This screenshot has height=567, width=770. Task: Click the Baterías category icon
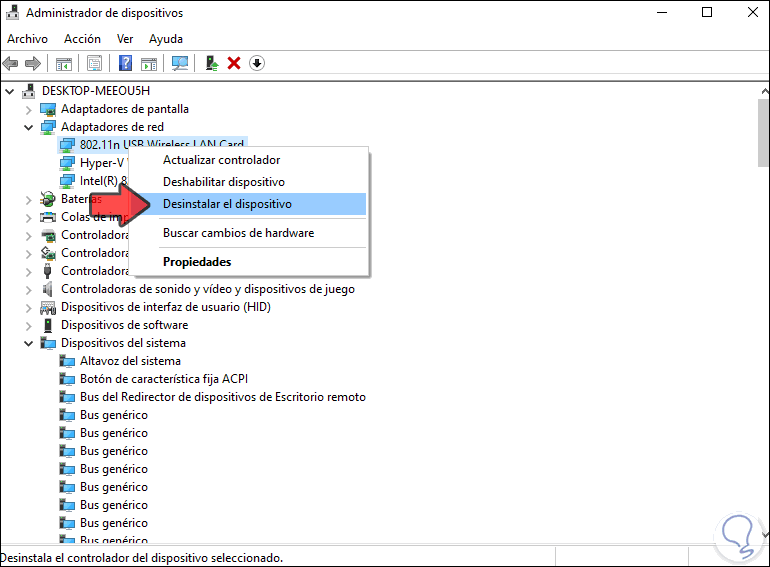(x=48, y=199)
